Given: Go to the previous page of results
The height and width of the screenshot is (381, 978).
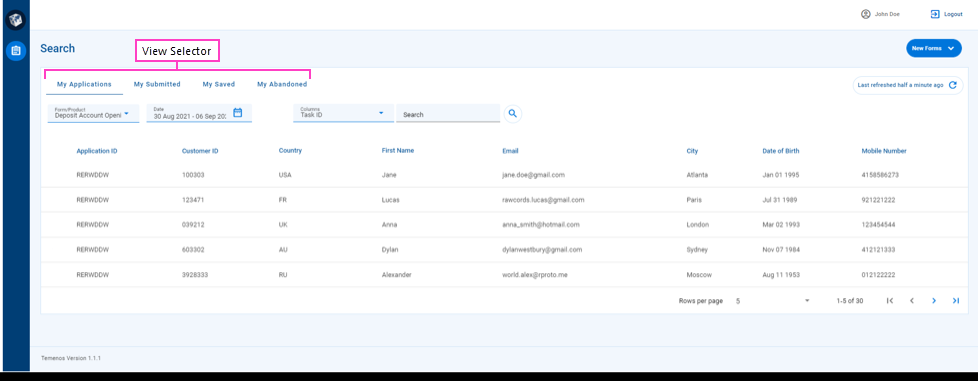Looking at the screenshot, I should (x=911, y=301).
